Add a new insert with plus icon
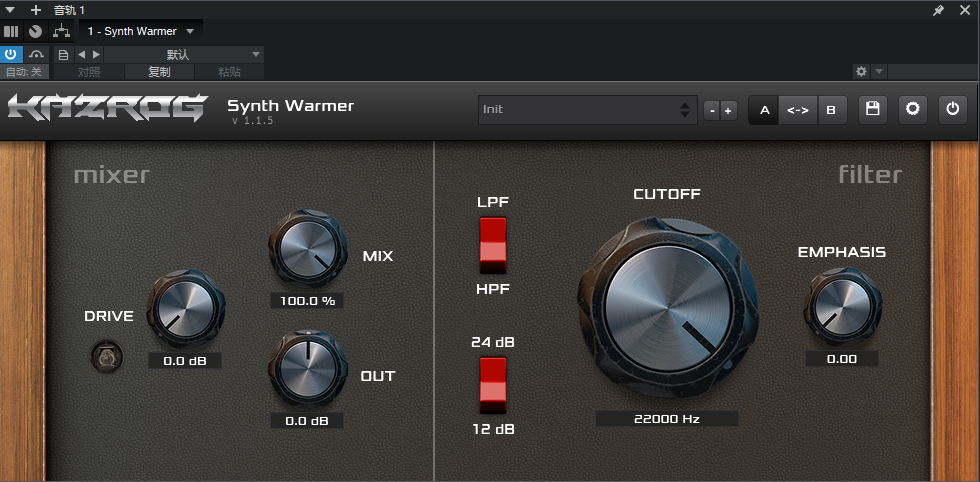This screenshot has height=482, width=980. tap(36, 9)
